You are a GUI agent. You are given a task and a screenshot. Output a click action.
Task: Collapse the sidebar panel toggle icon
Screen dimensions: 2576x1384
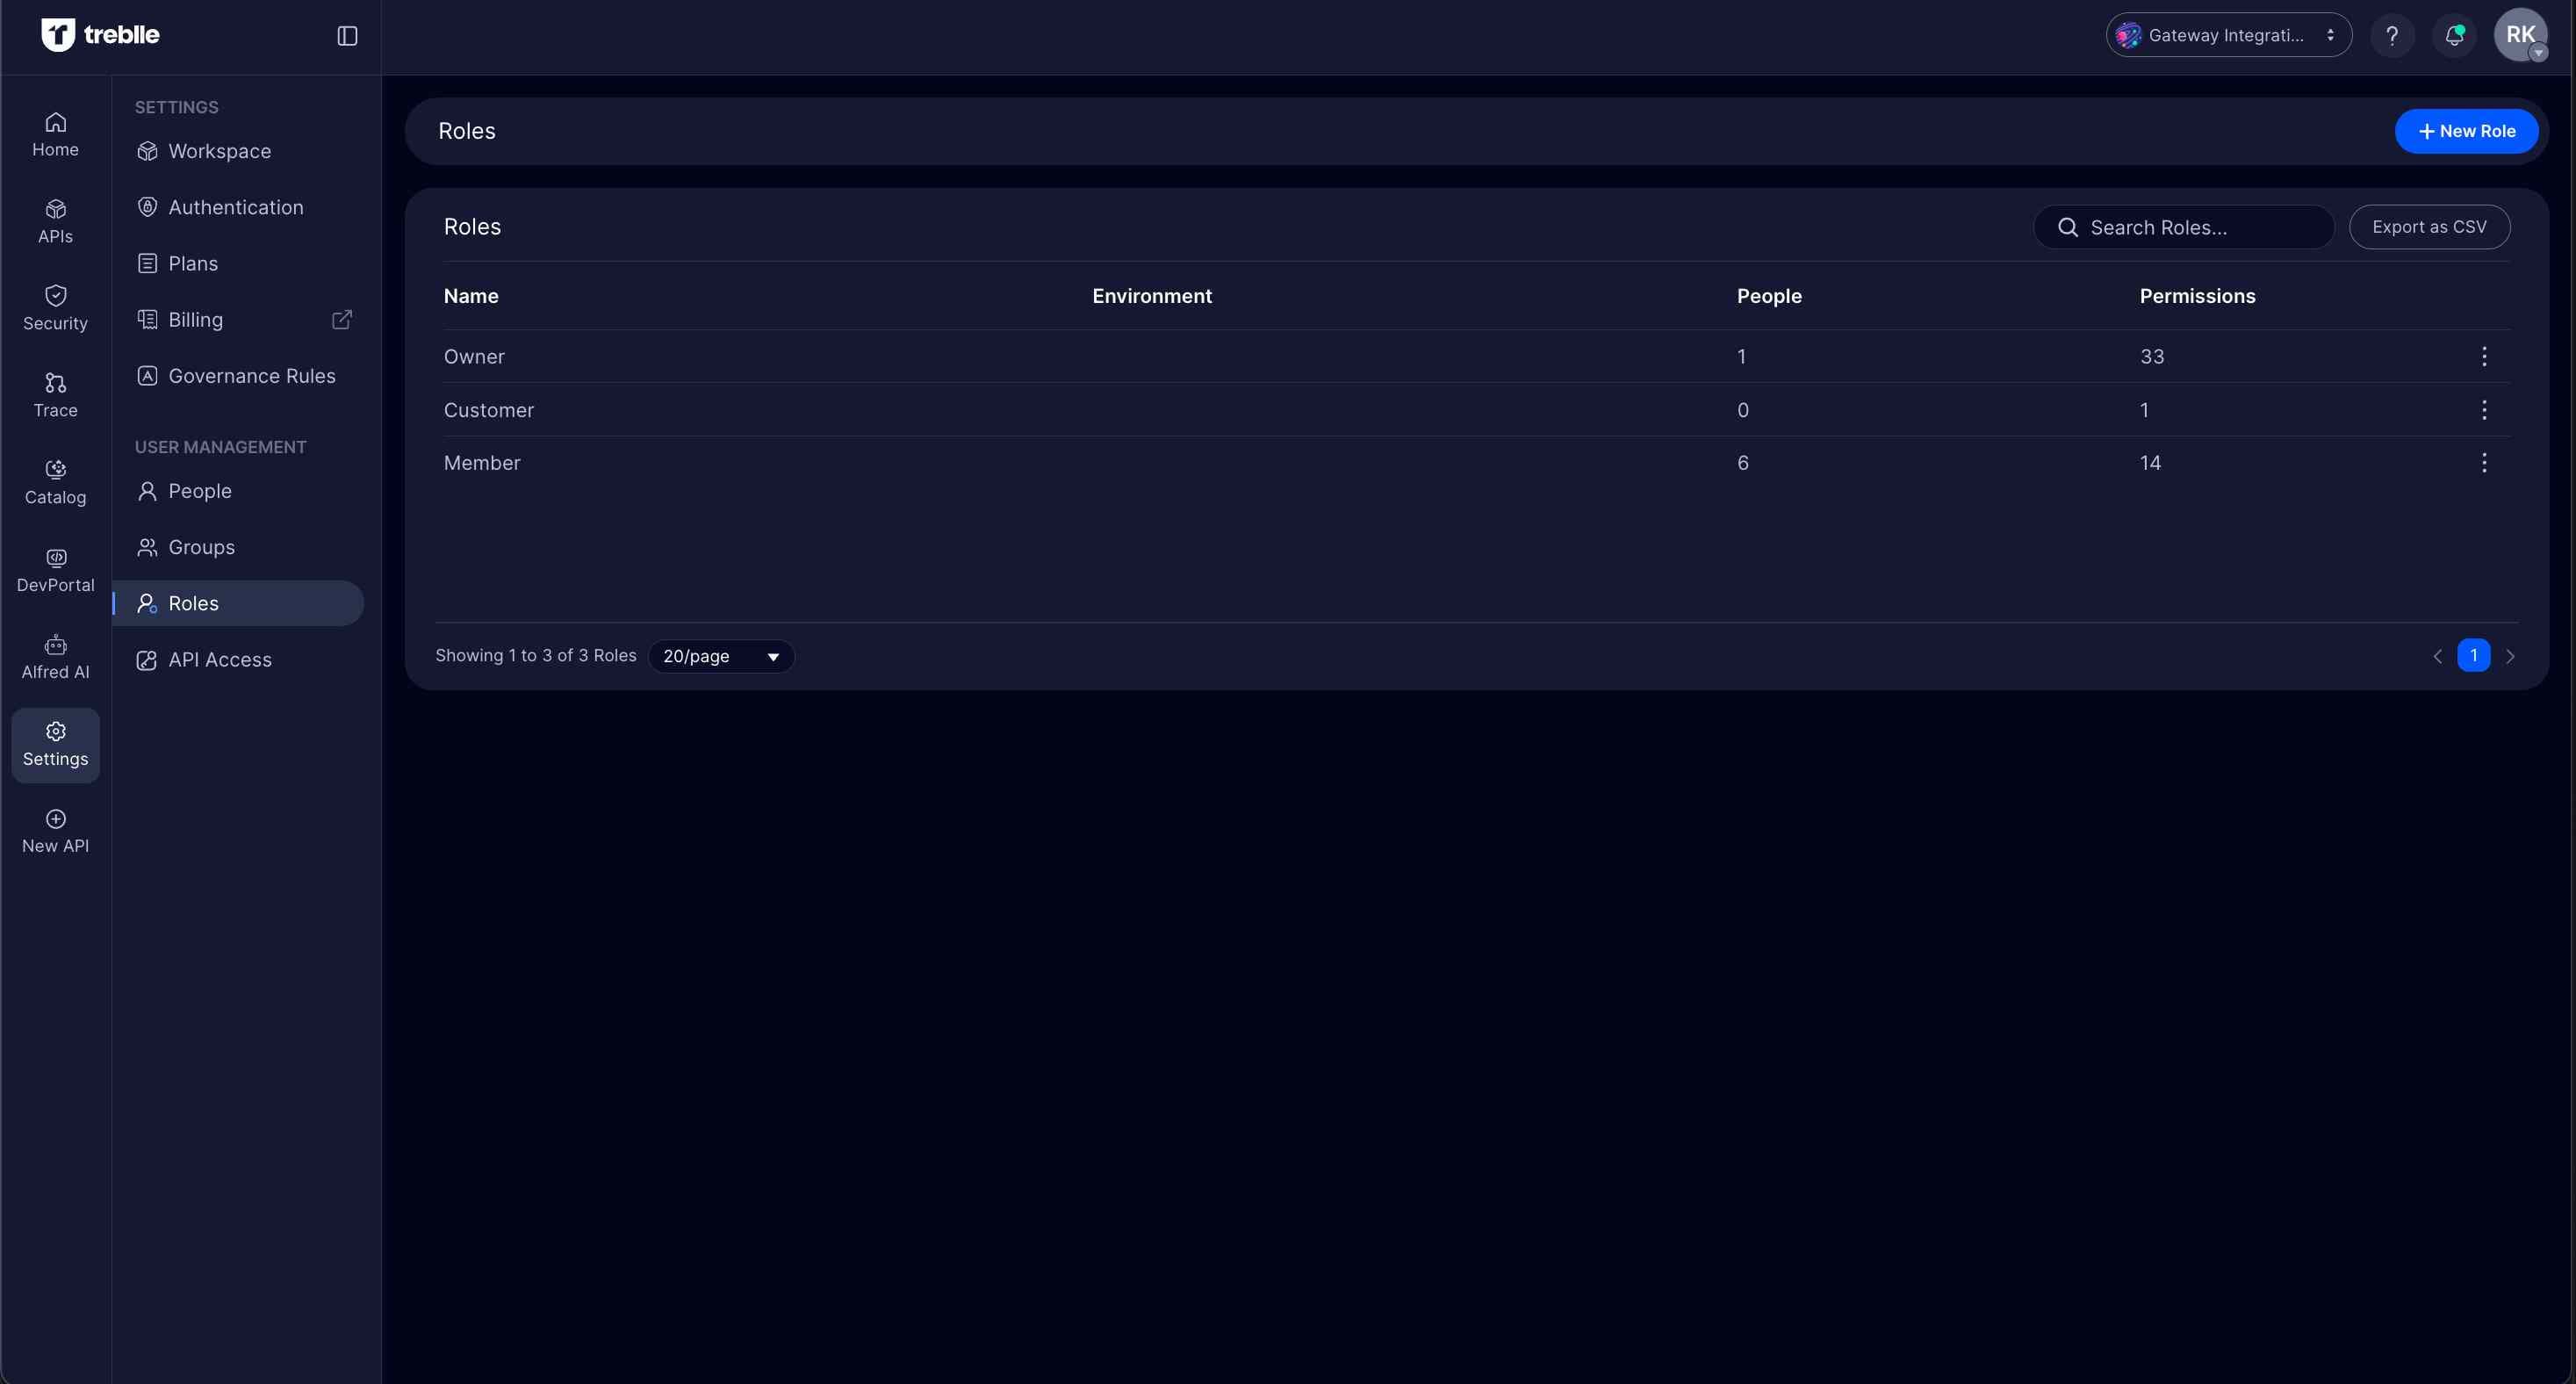click(347, 36)
